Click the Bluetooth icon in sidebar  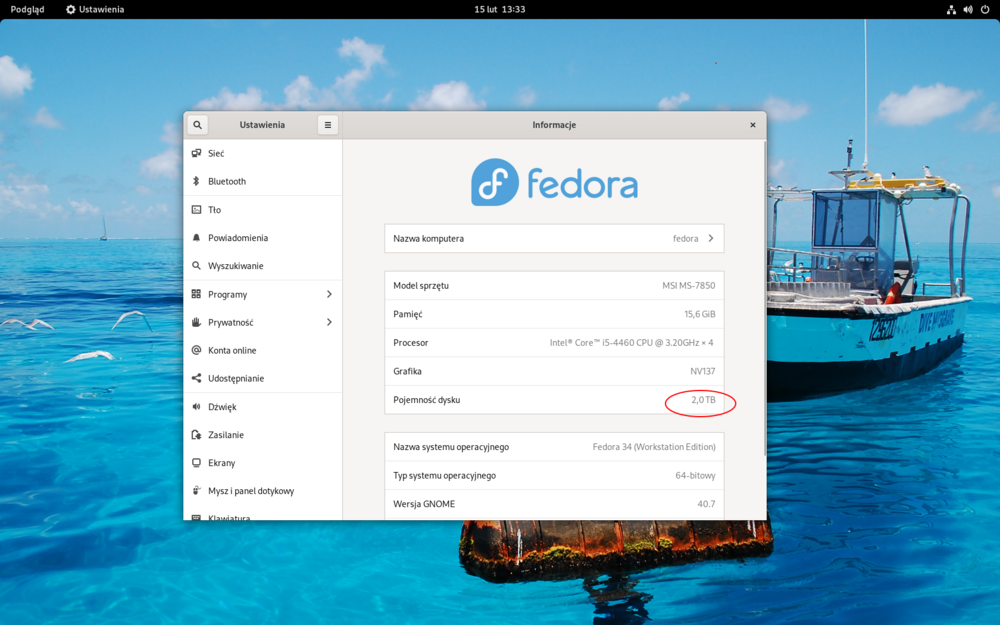[196, 181]
